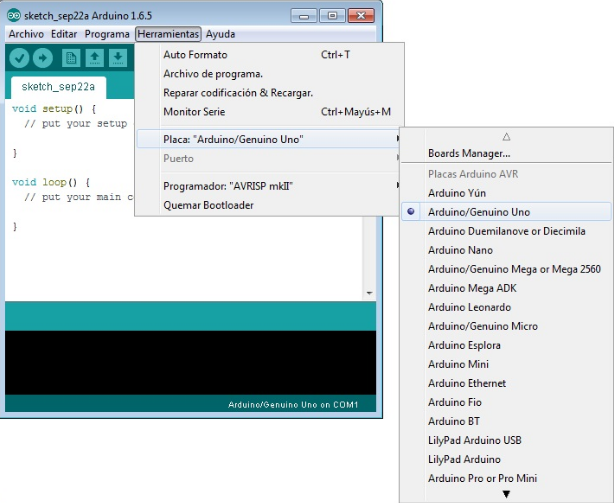
Task: Open Monitor Serie
Action: [x=269, y=112]
